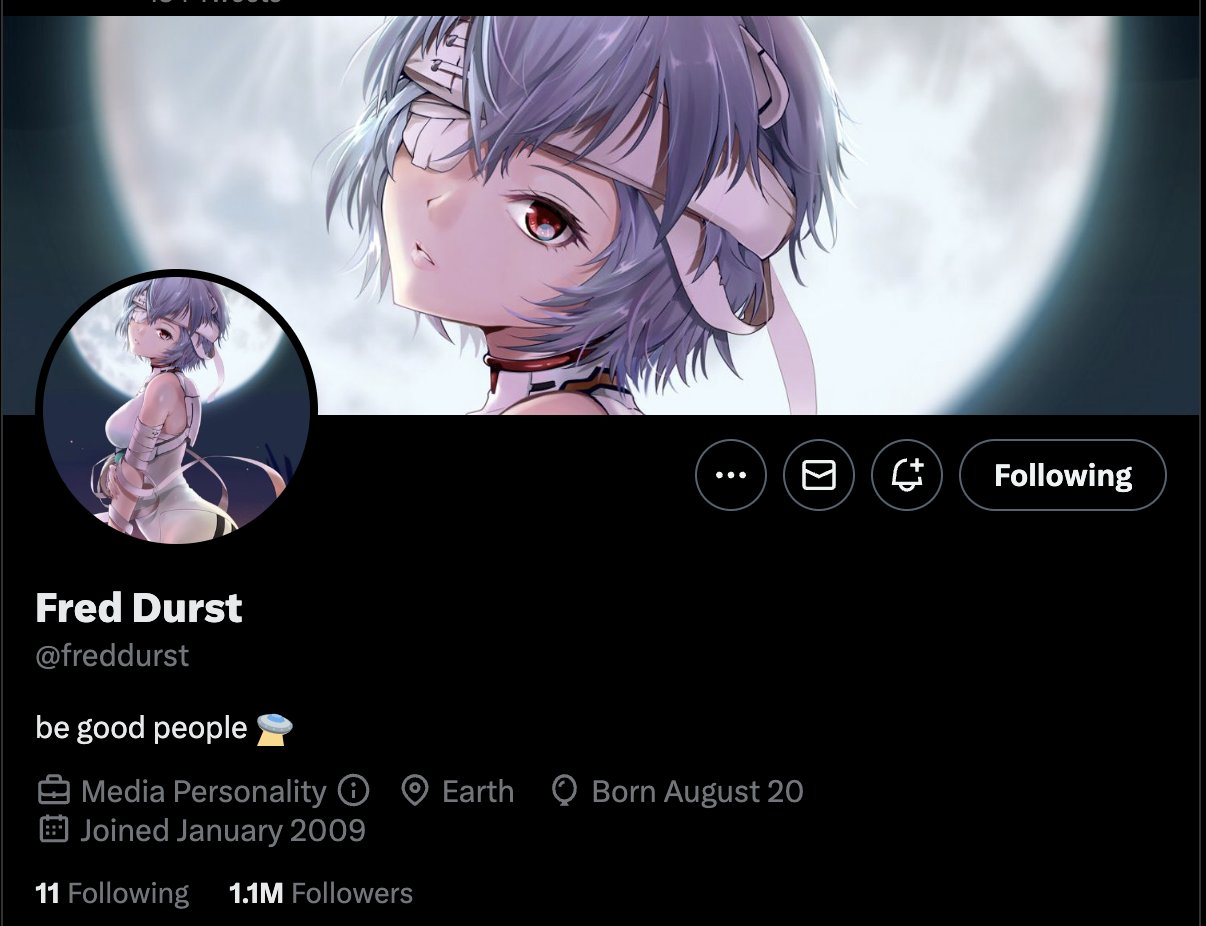Viewport: 1206px width, 926px height.
Task: Click the @freddurst handle text
Action: pos(112,656)
